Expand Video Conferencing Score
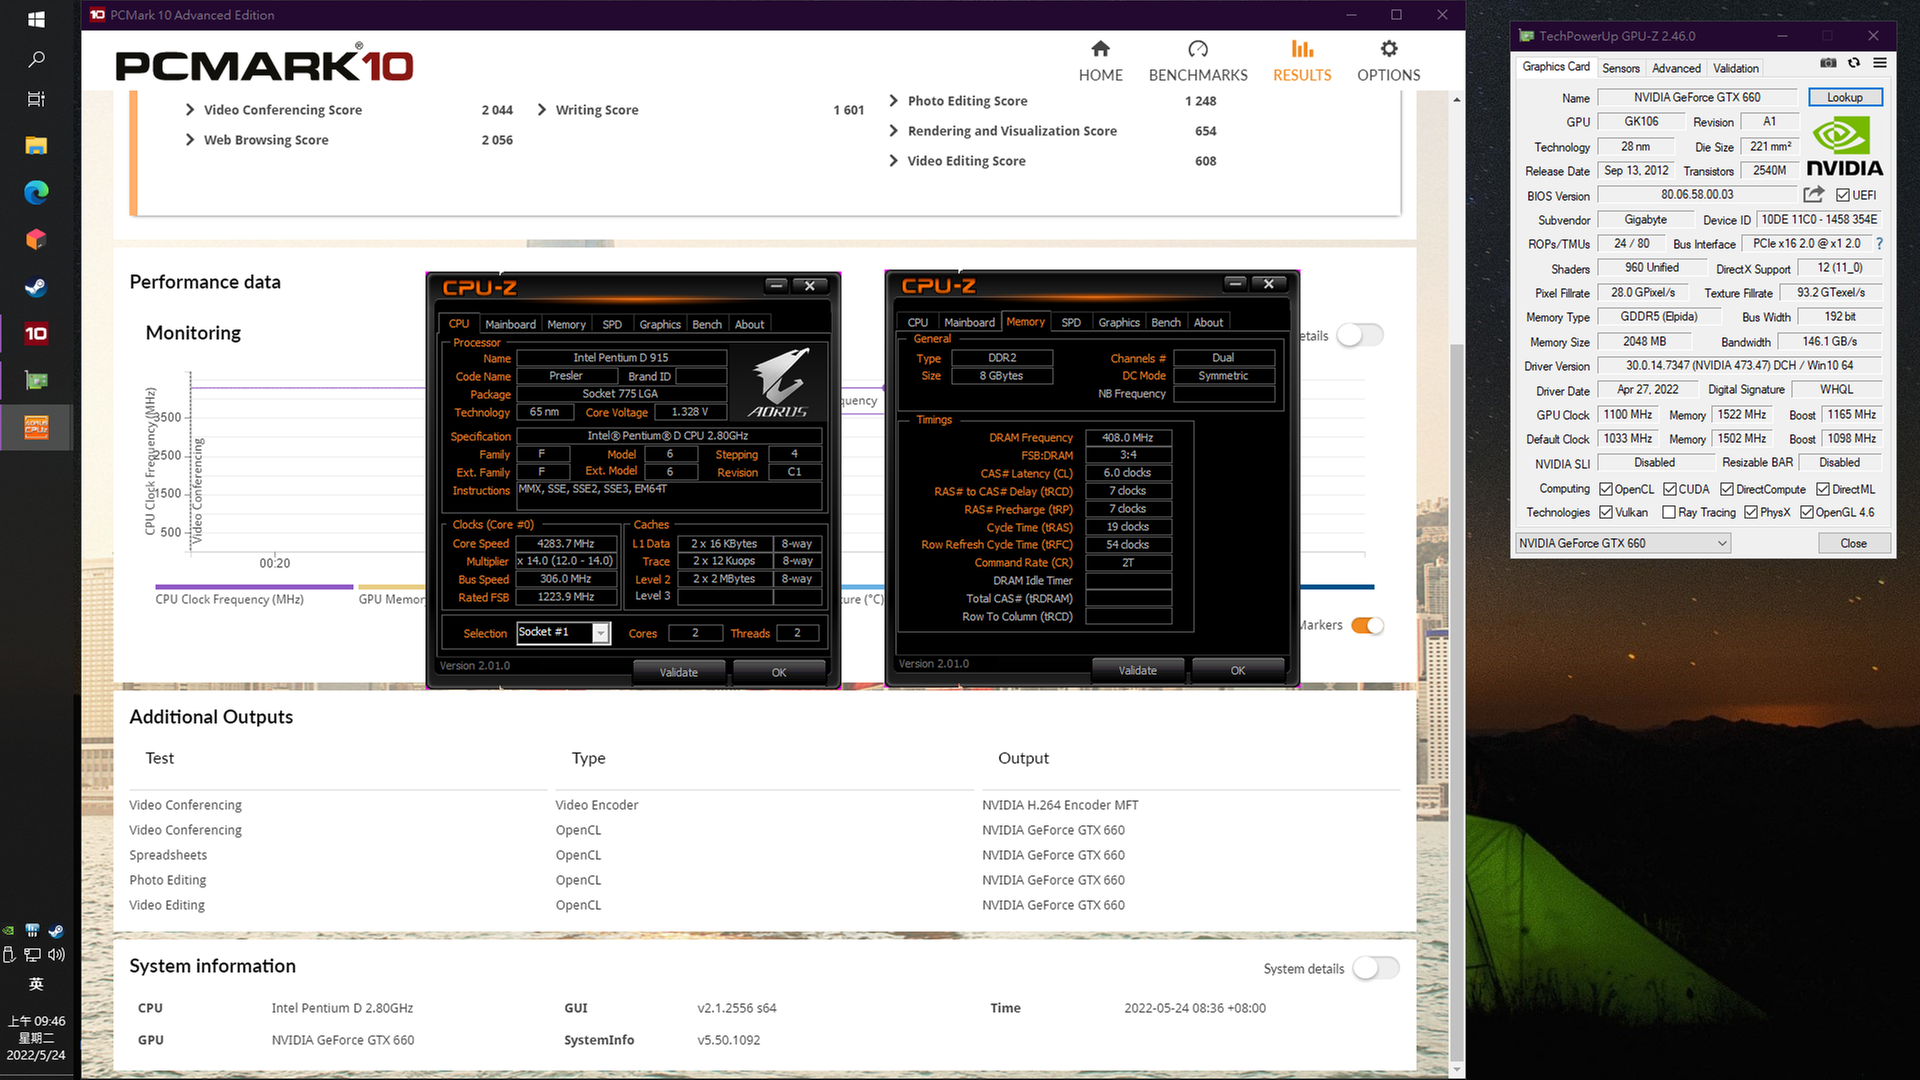1920x1080 pixels. 190,110
